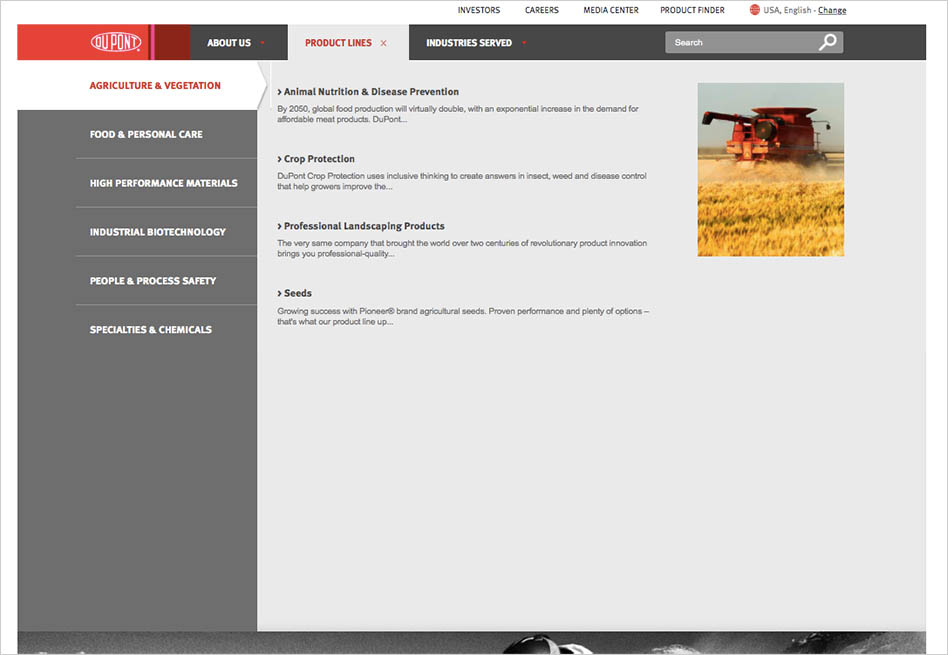Open the Product Finder link

[x=692, y=10]
